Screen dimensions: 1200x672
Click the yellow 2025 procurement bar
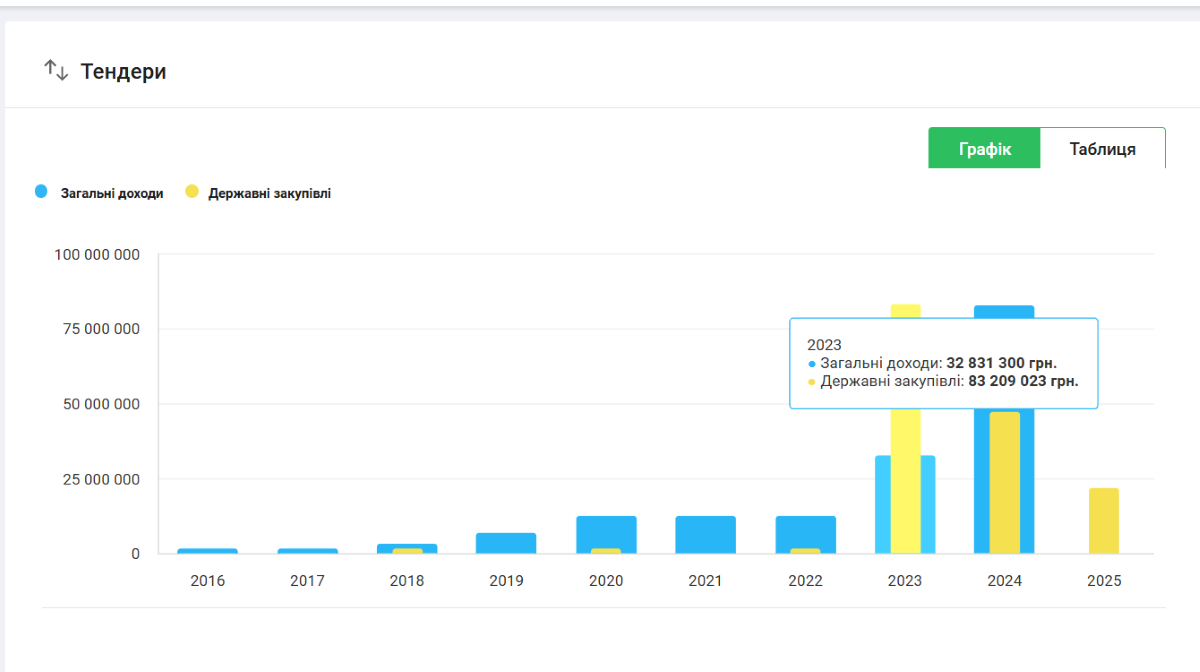coord(1103,521)
